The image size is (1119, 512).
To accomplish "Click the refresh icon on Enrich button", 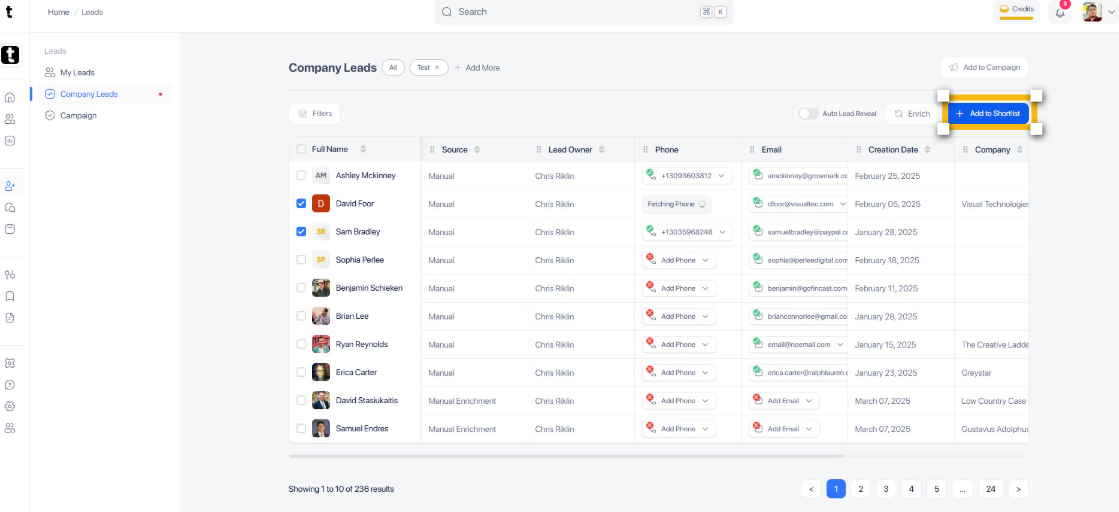I will pos(899,114).
